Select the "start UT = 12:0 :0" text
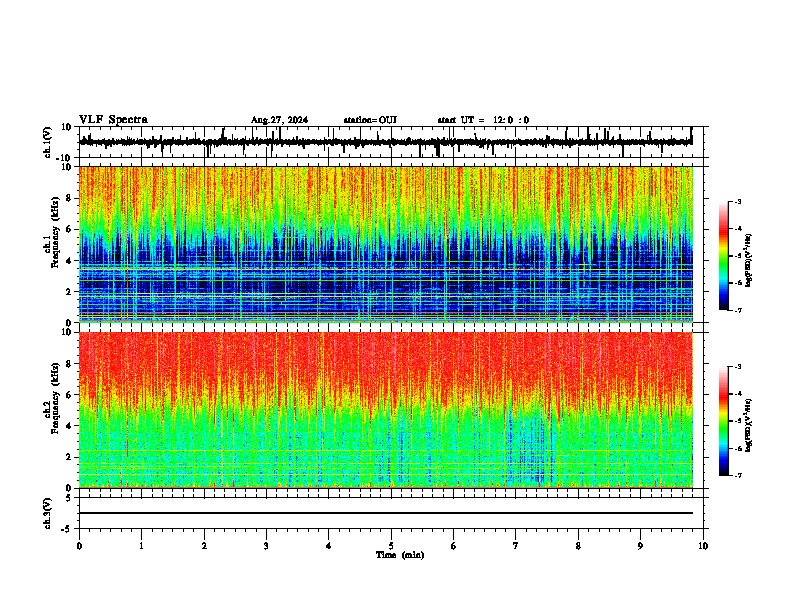The image size is (792, 612). 483,120
